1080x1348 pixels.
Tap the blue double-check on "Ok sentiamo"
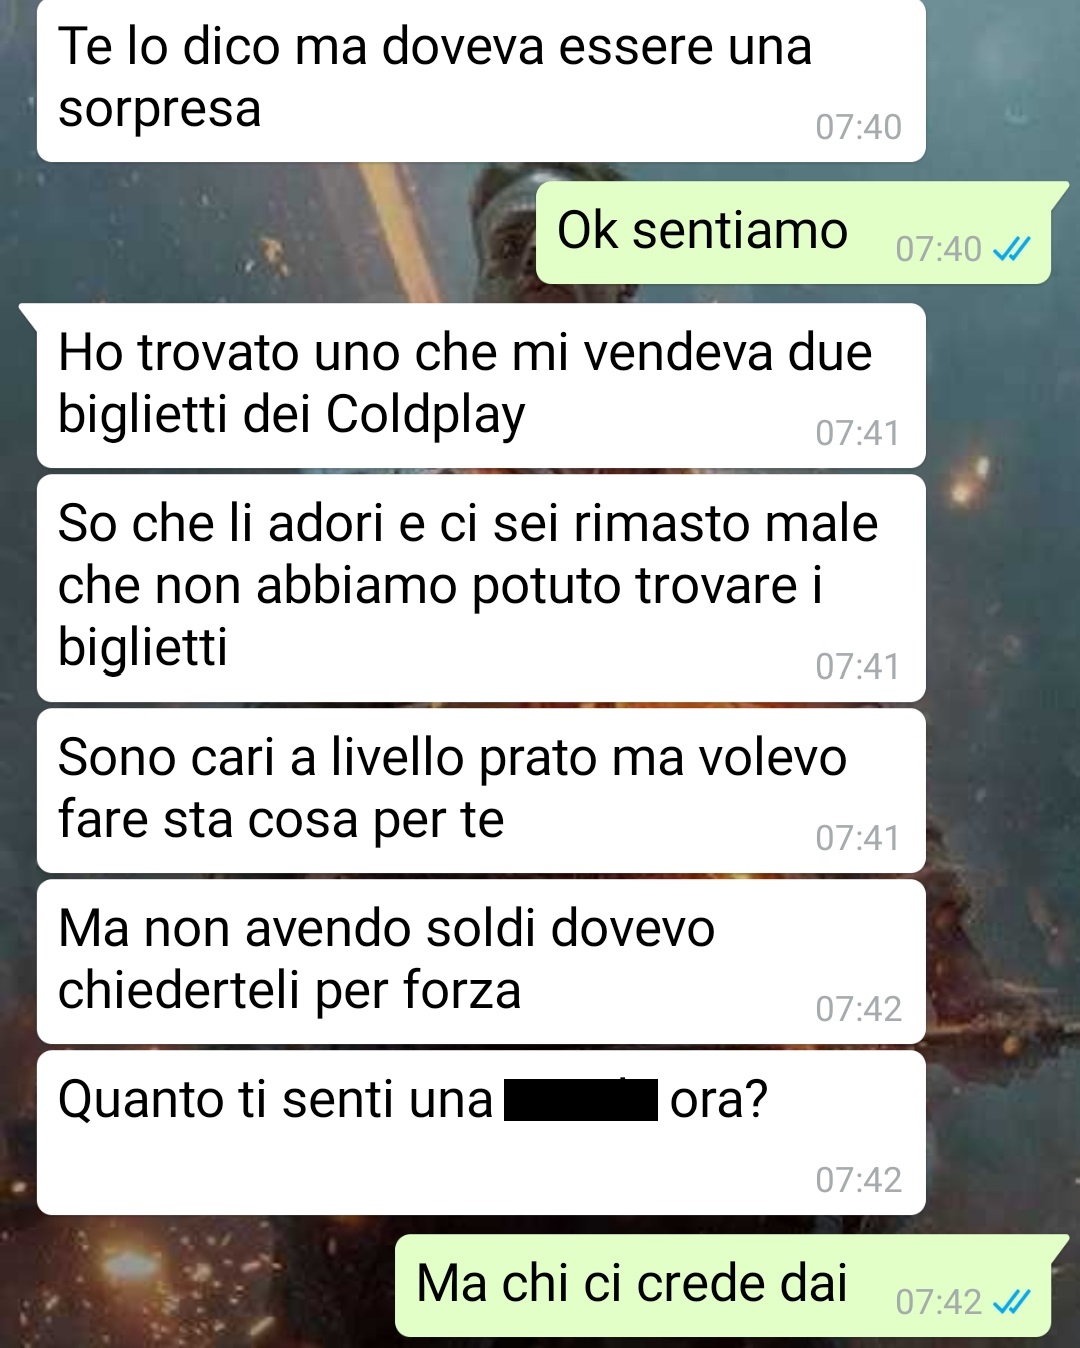click(1011, 249)
